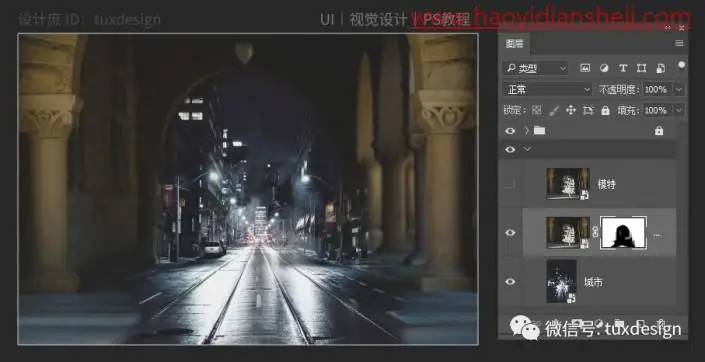This screenshot has width=705, height=362.
Task: Open the Layers panel menu
Action: [679, 44]
